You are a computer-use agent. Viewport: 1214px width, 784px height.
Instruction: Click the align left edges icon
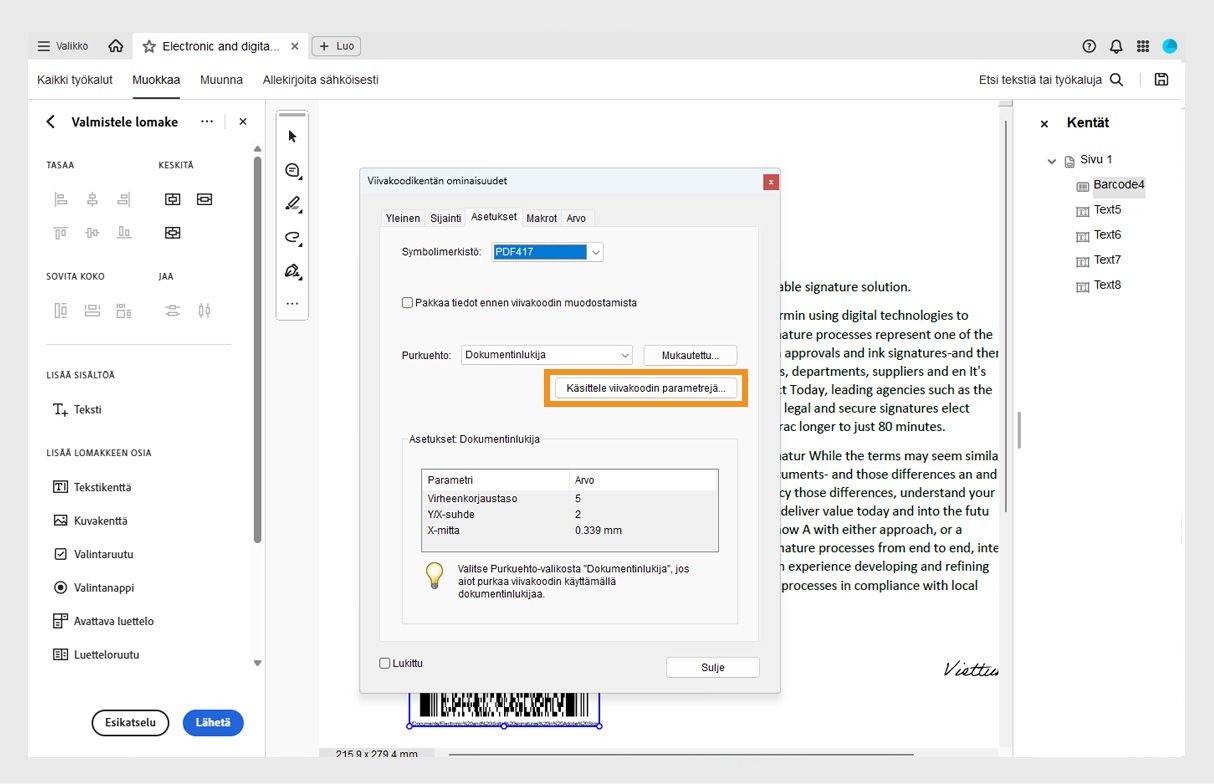pos(61,199)
